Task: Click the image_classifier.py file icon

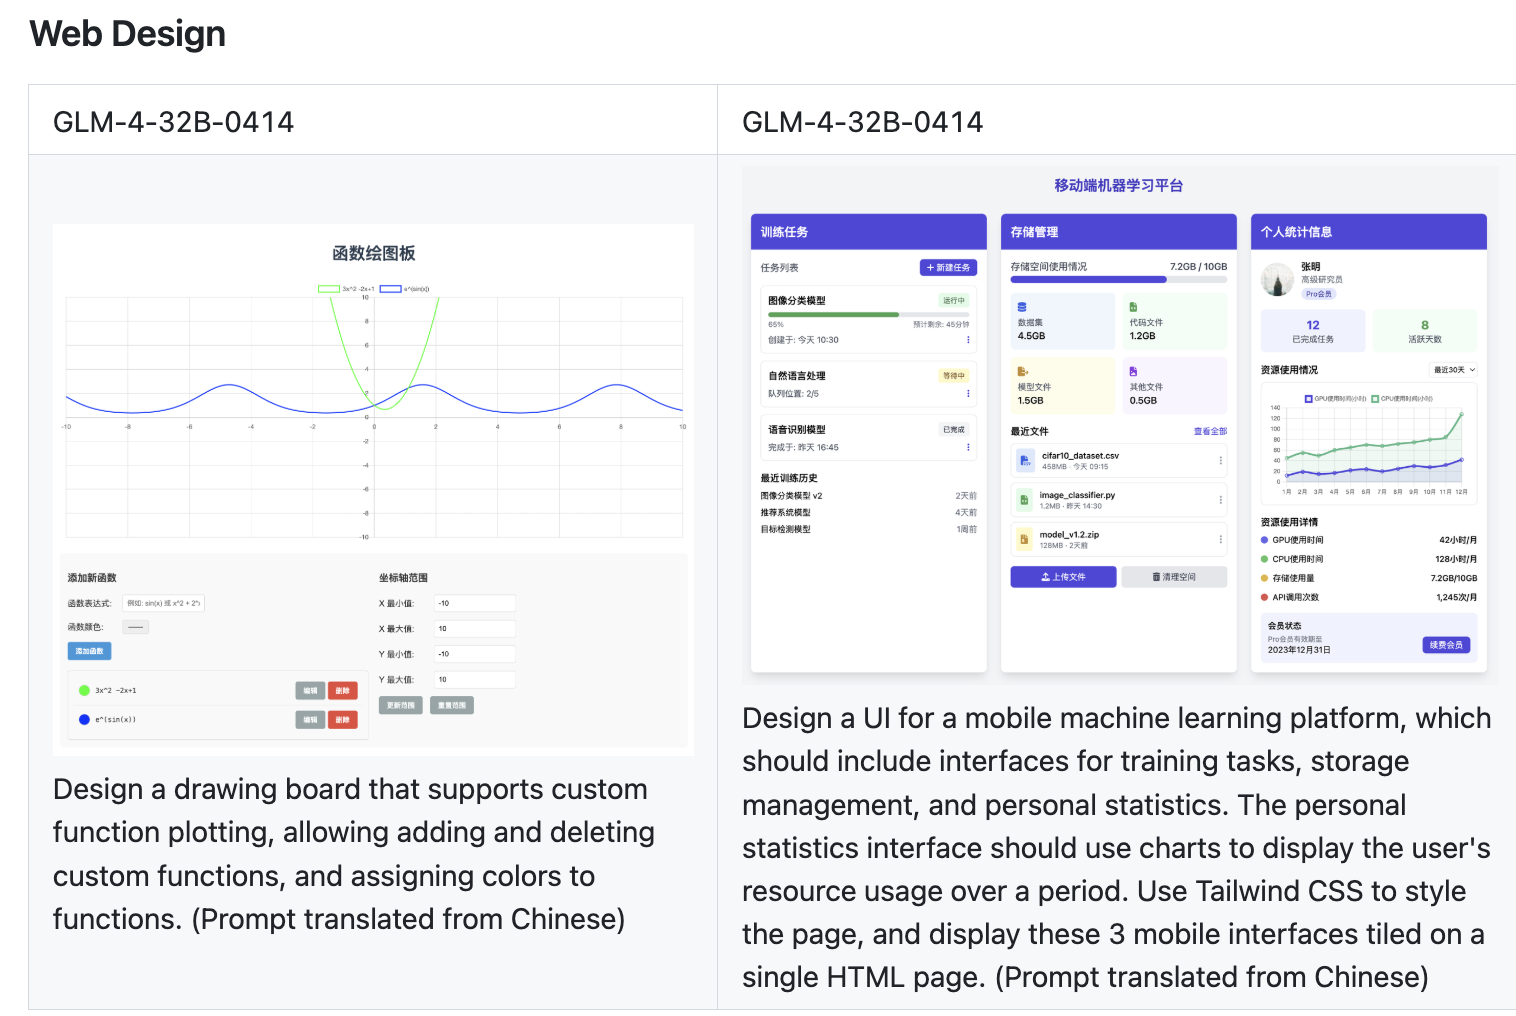Action: tap(1024, 500)
